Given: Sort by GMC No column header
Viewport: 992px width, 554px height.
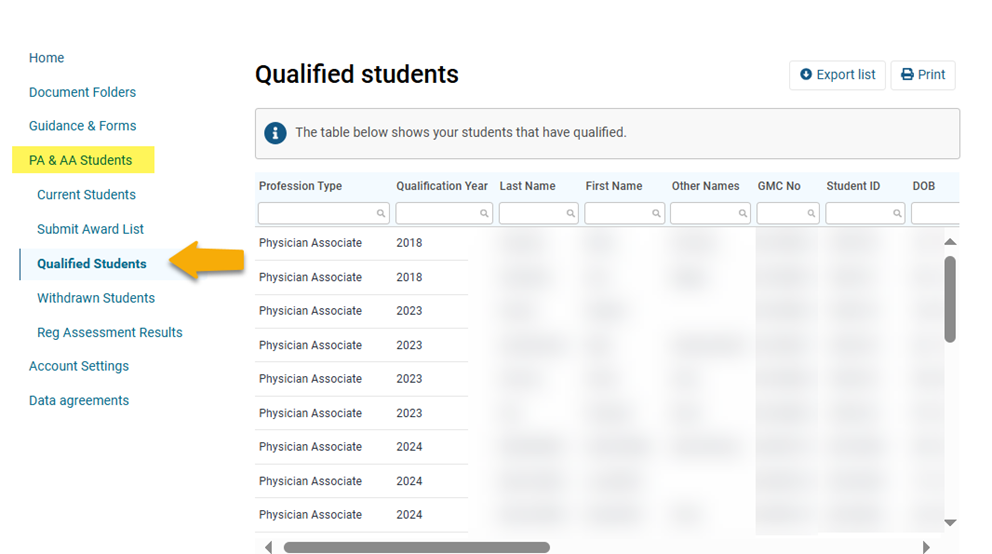Looking at the screenshot, I should click(x=779, y=186).
